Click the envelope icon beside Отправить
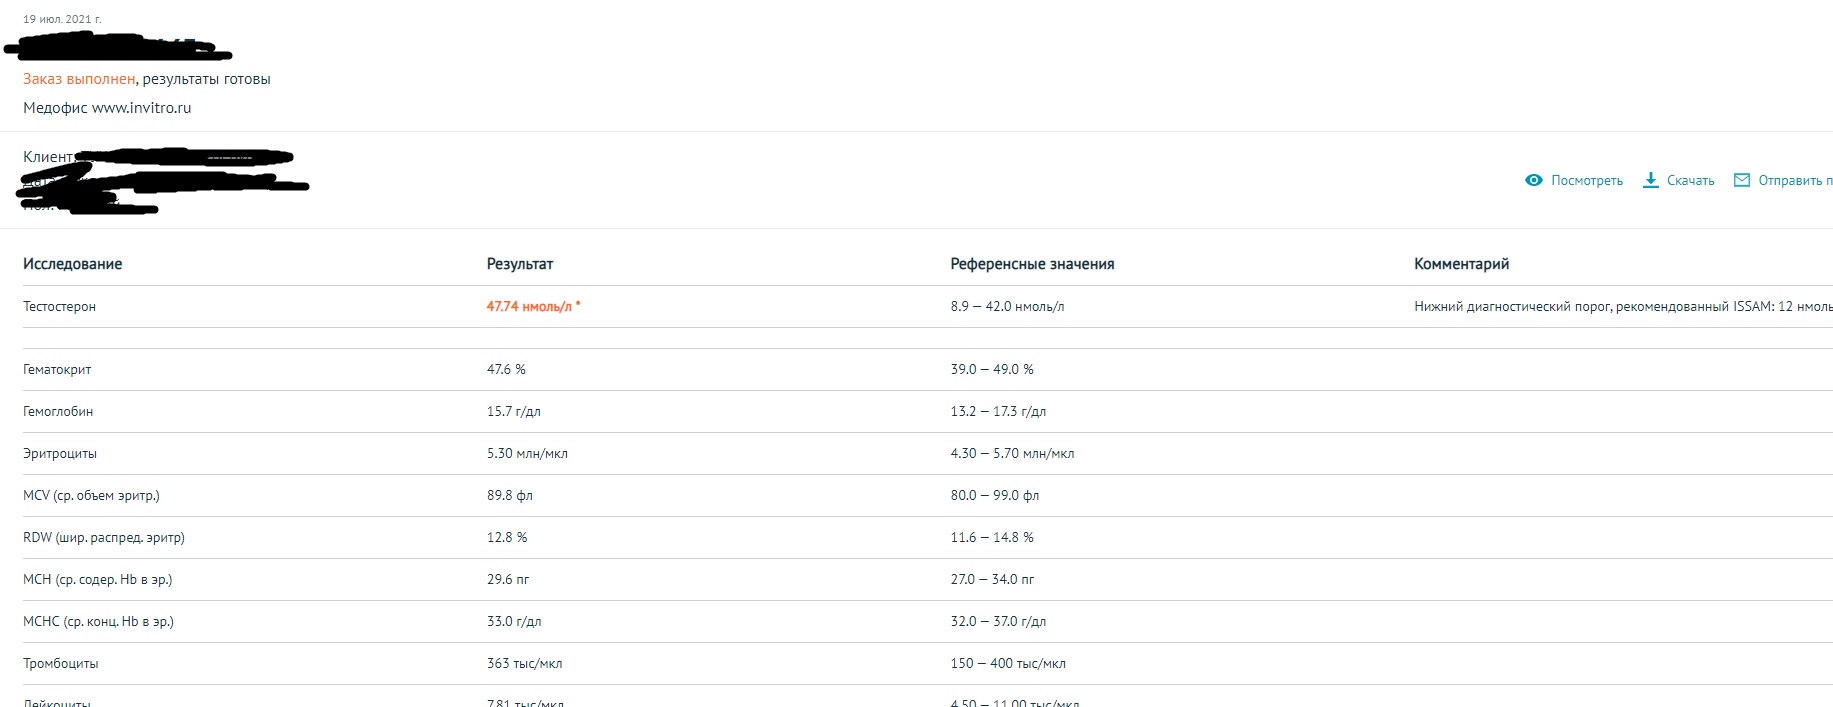The image size is (1833, 707). pos(1741,180)
